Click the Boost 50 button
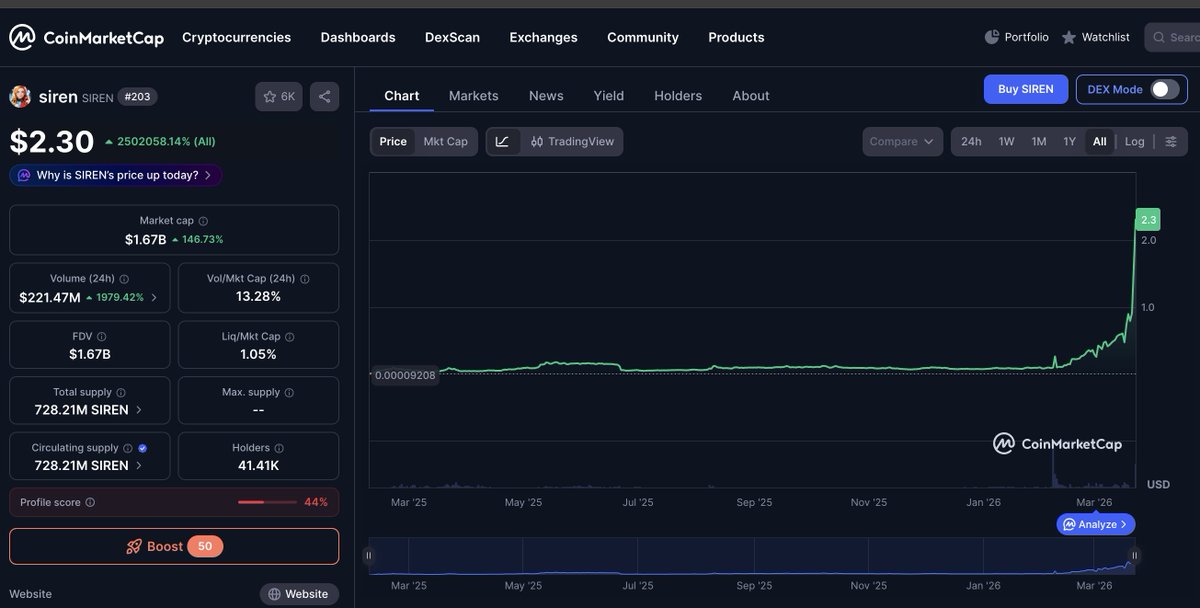 pos(174,547)
